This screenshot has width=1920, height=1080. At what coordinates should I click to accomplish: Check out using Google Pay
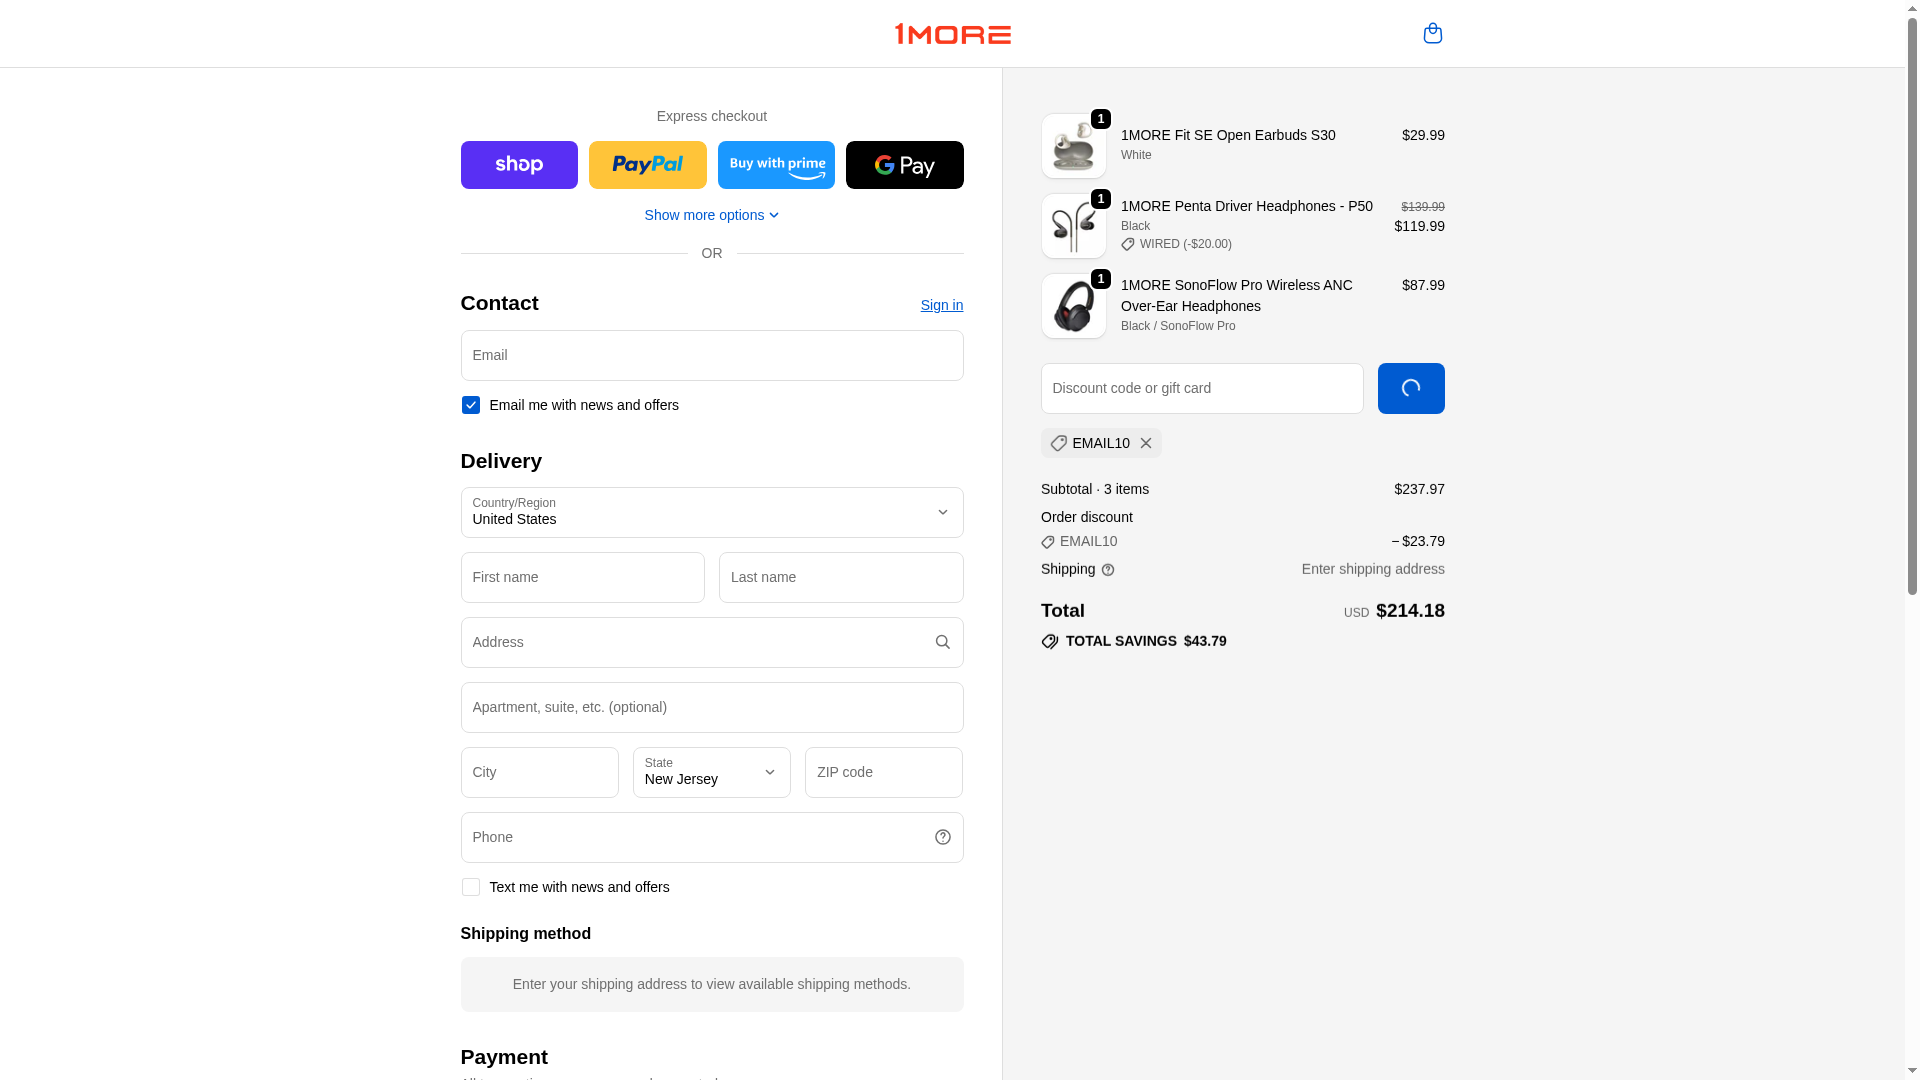905,165
